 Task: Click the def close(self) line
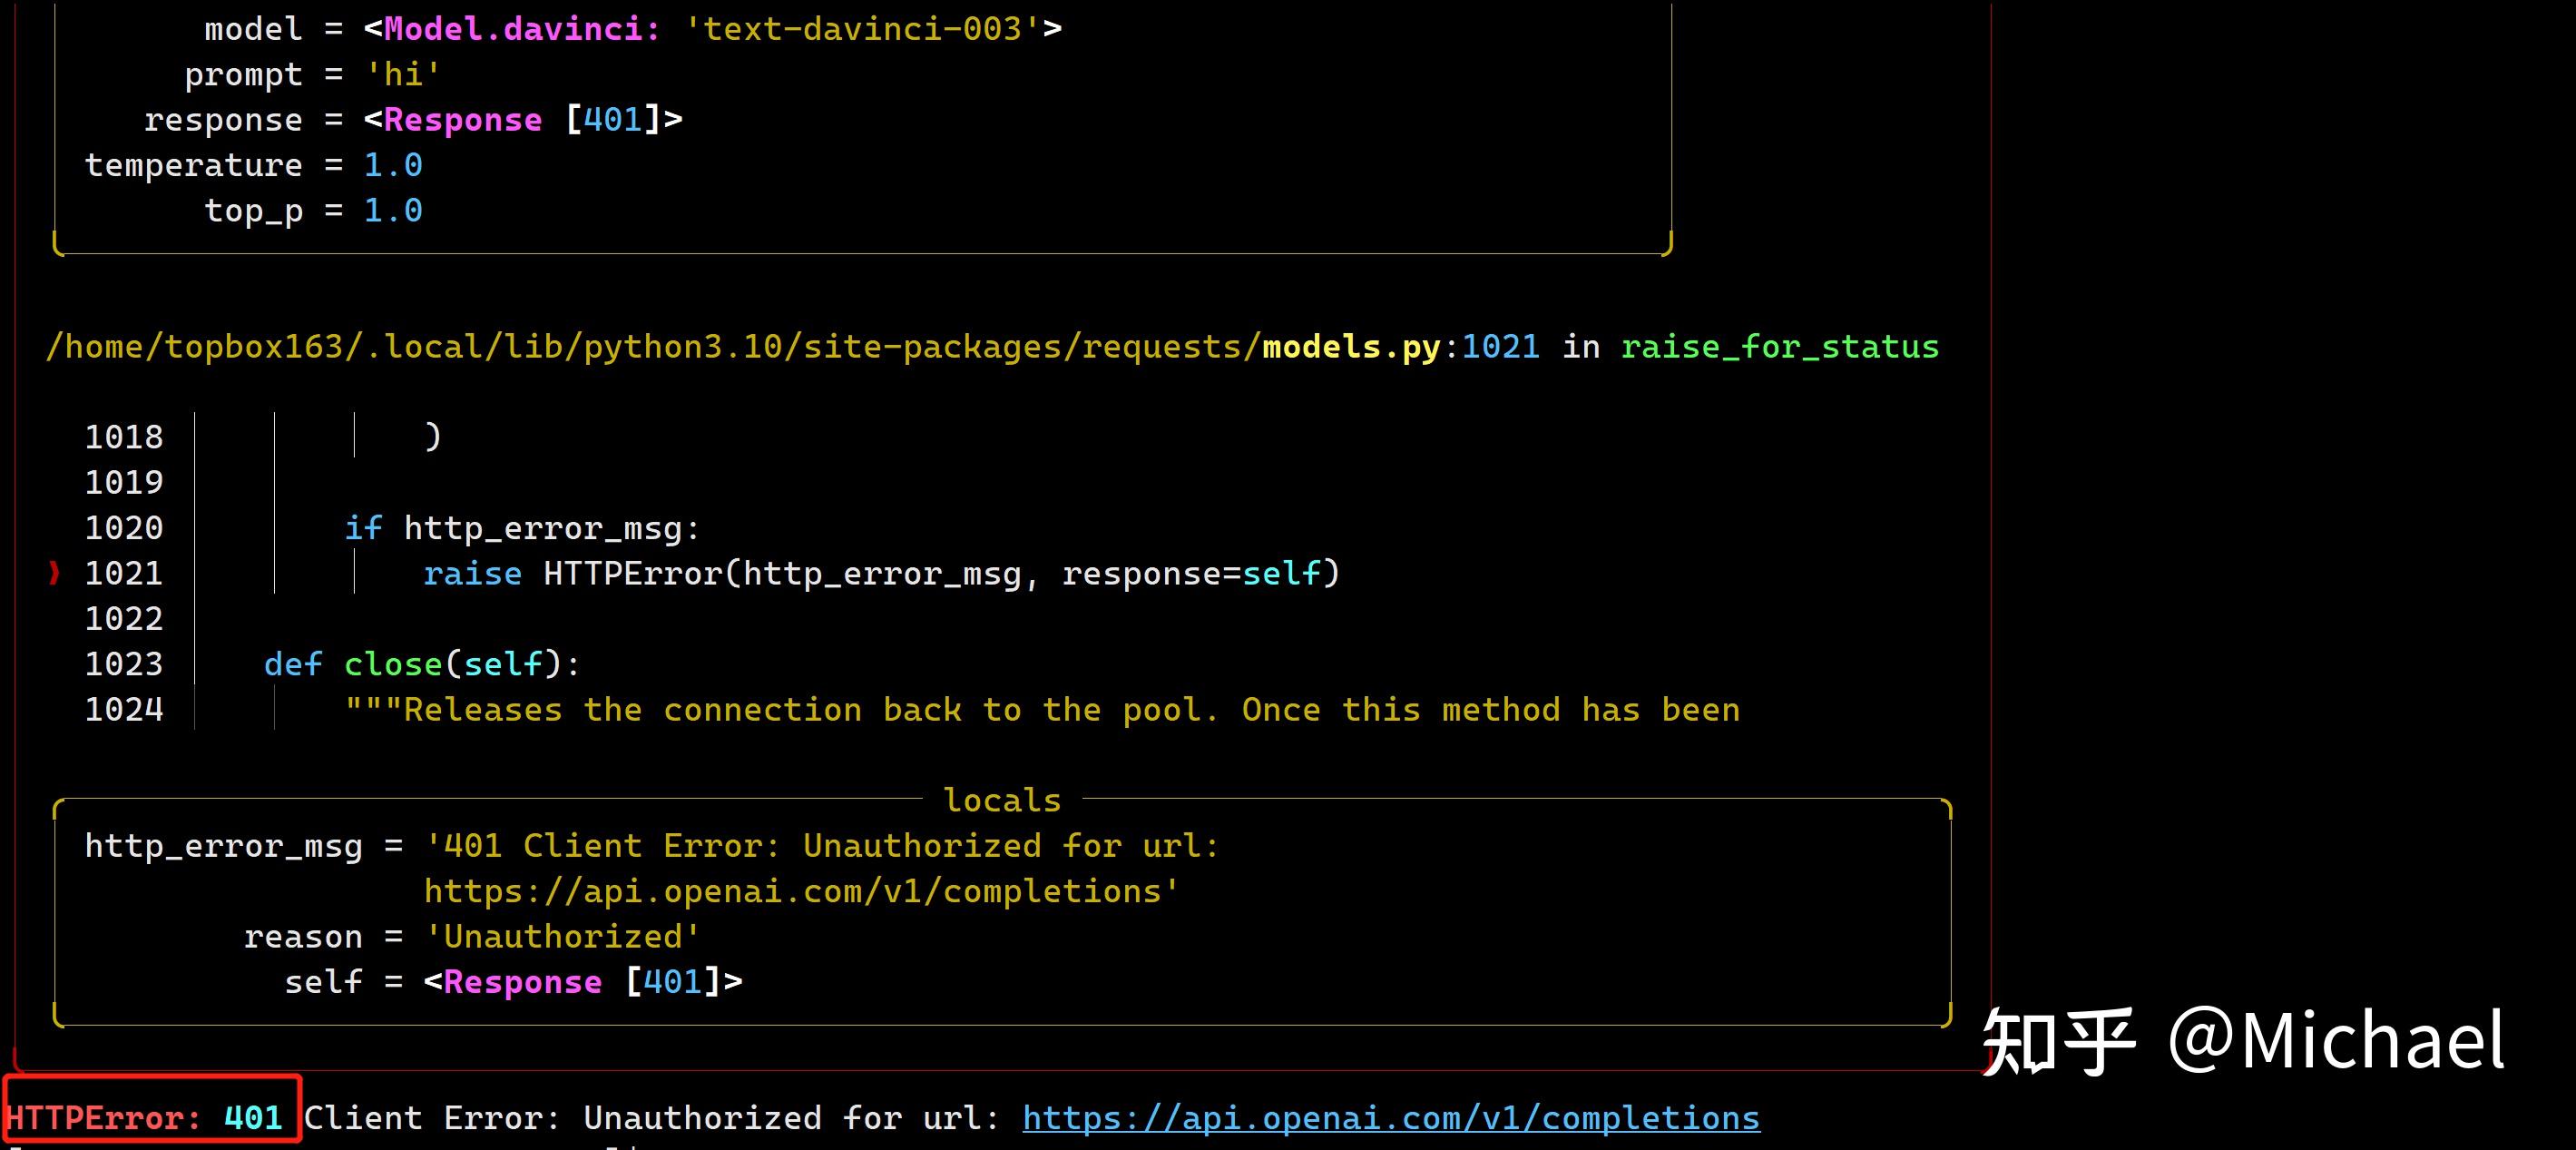tap(421, 664)
